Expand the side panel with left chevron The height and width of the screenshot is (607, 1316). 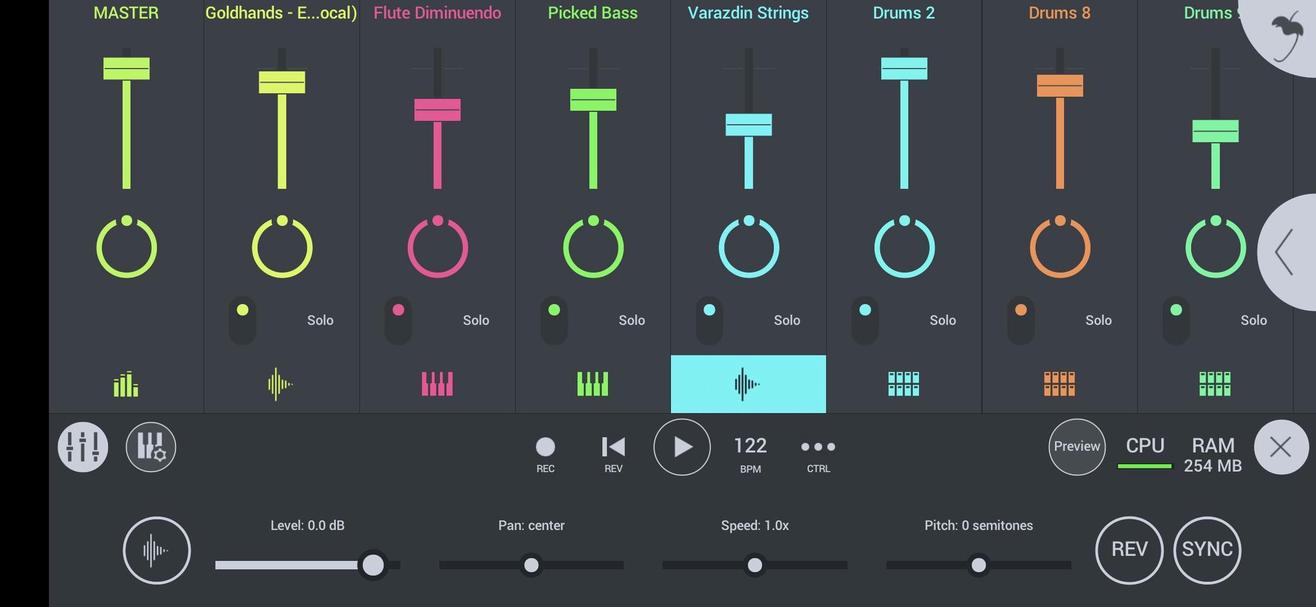[x=1285, y=252]
